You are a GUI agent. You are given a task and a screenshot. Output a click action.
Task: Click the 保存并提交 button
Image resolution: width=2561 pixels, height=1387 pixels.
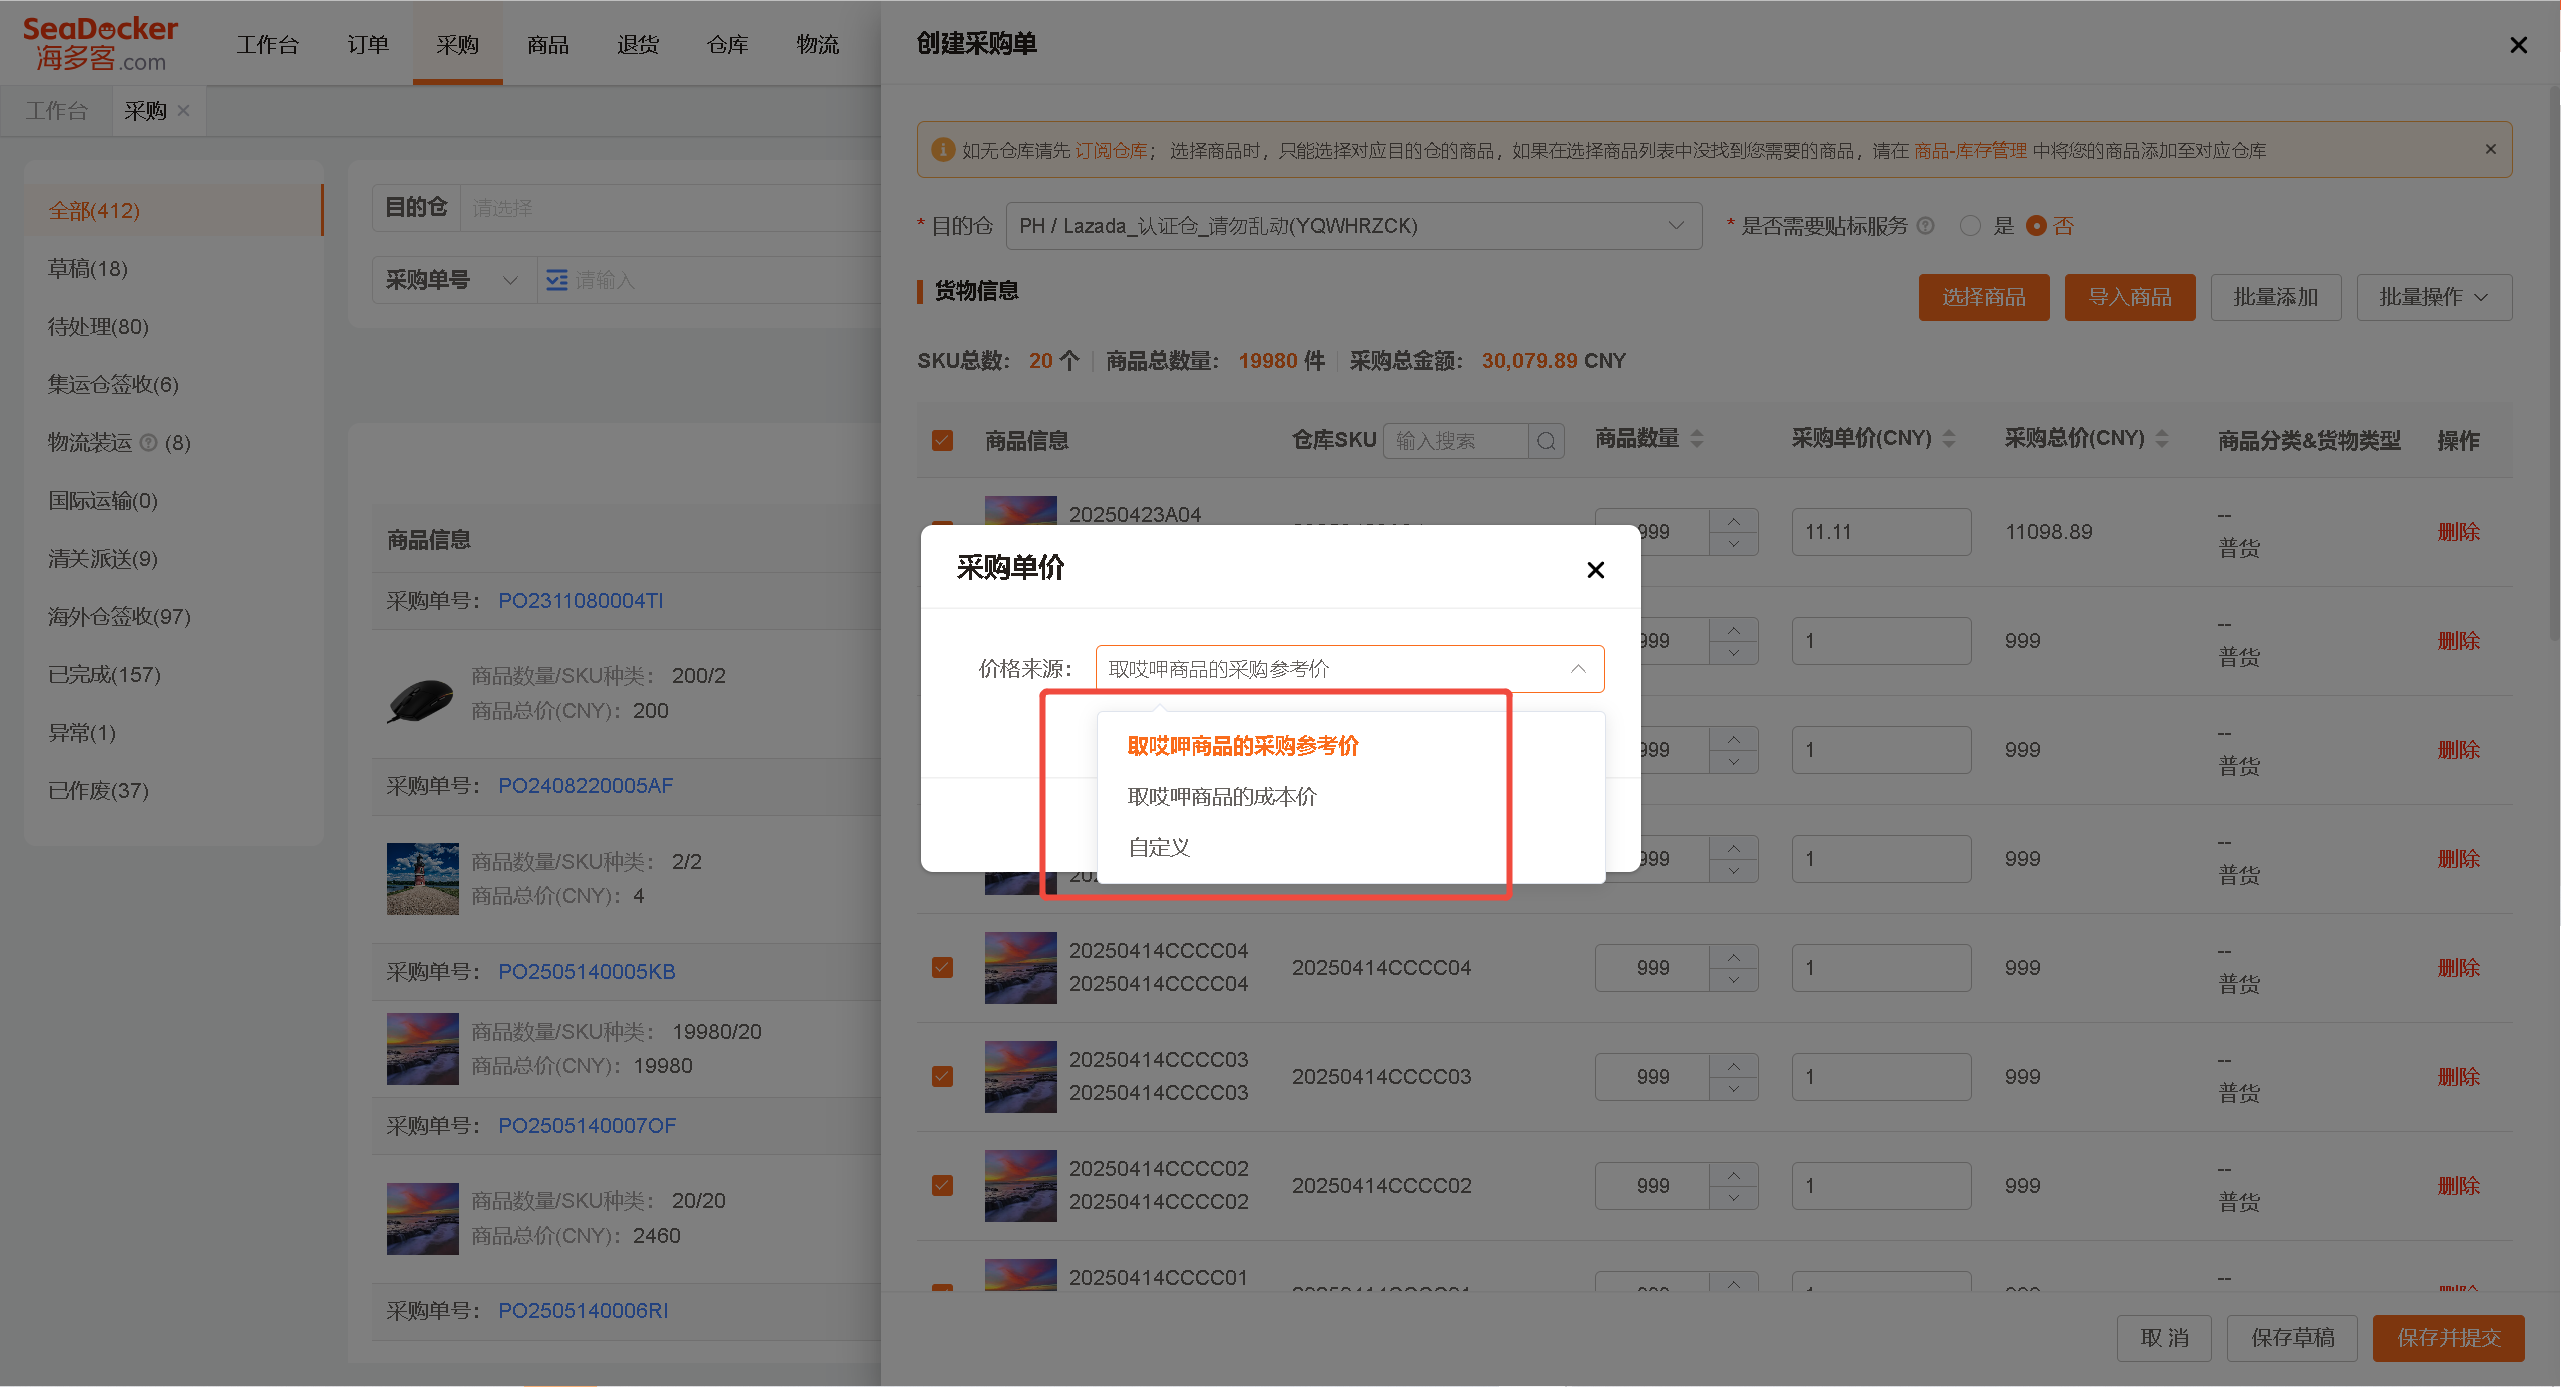[x=2448, y=1338]
